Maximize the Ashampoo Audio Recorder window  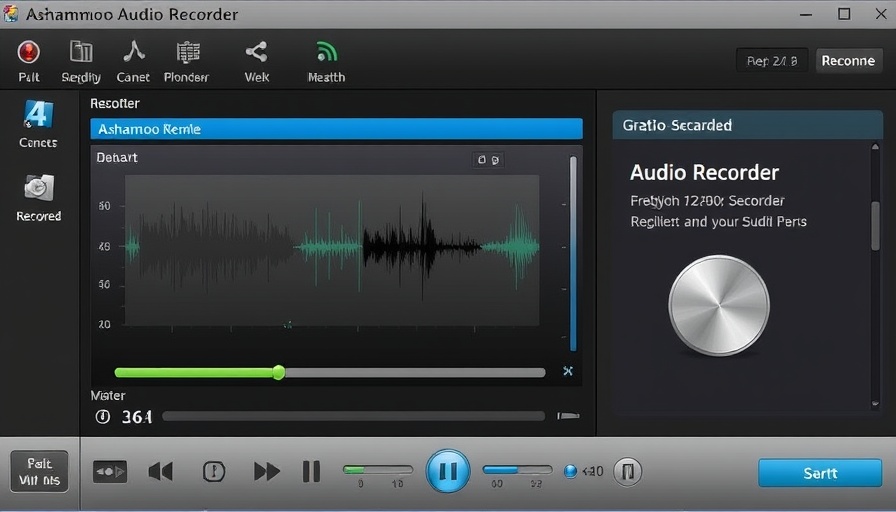coord(844,14)
